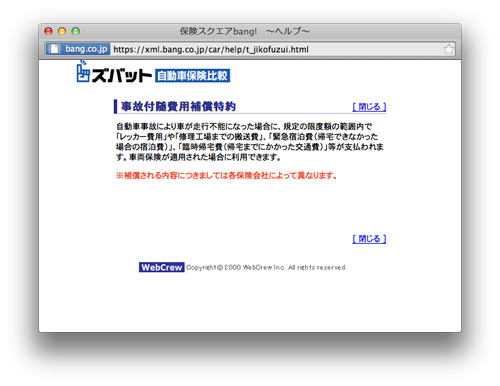Click the paragraph starting 自動車事故により

250,142
